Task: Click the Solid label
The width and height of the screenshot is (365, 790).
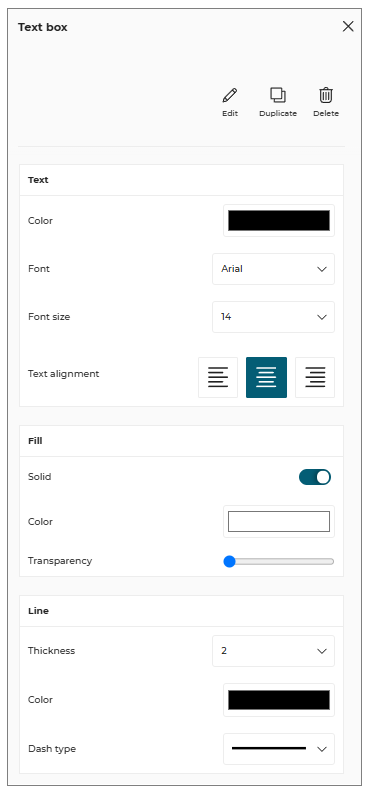Action: pyautogui.click(x=39, y=477)
